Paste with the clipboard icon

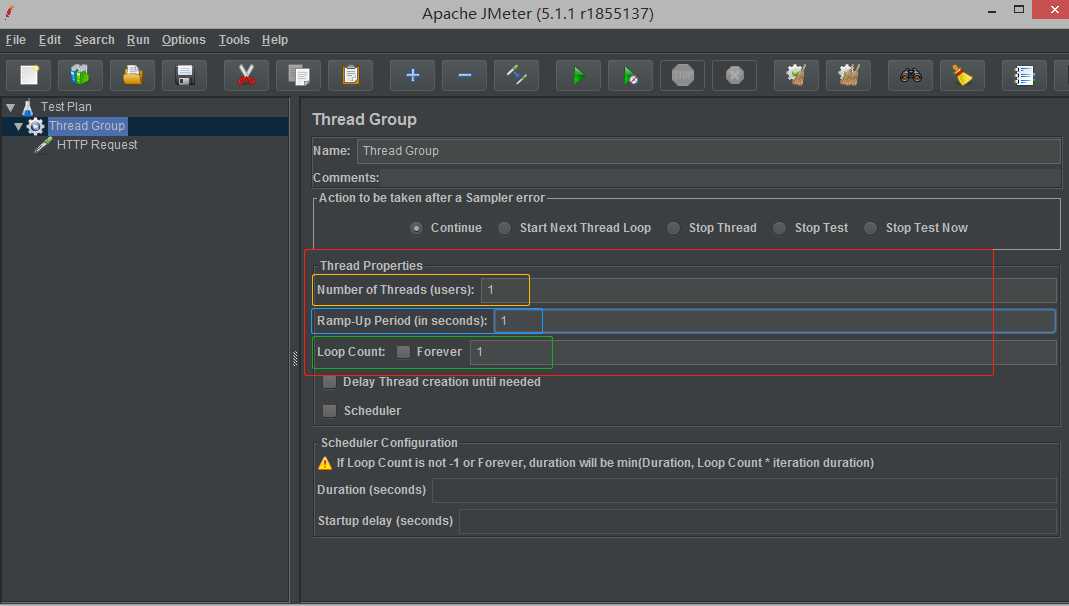(x=350, y=75)
